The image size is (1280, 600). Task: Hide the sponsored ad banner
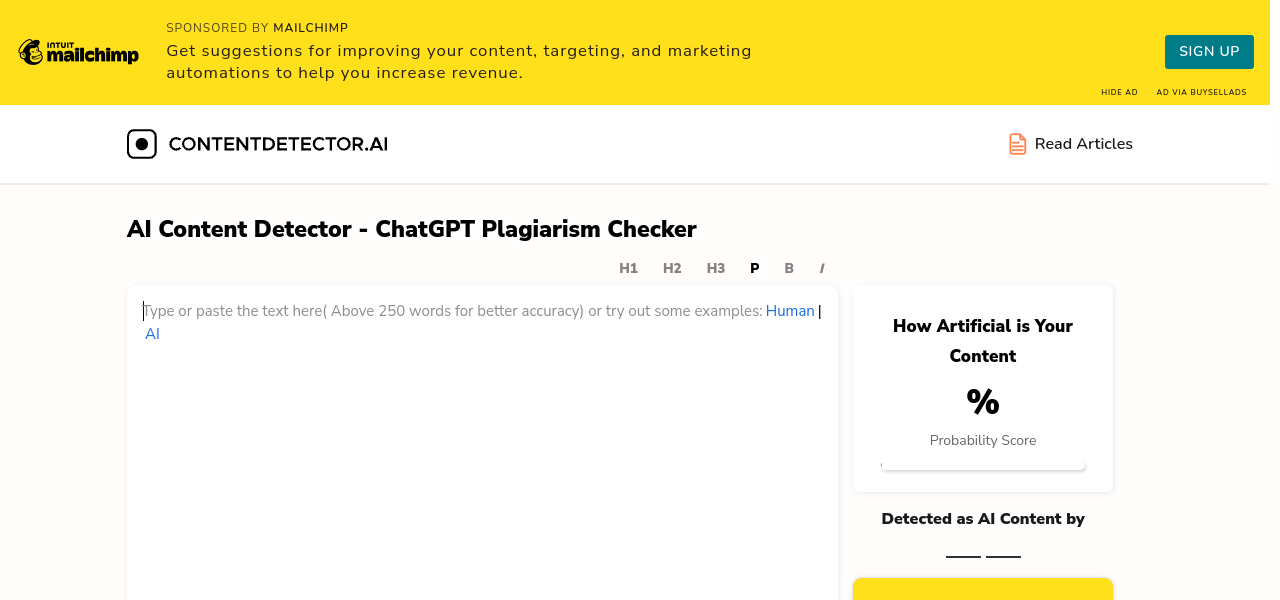[x=1119, y=92]
